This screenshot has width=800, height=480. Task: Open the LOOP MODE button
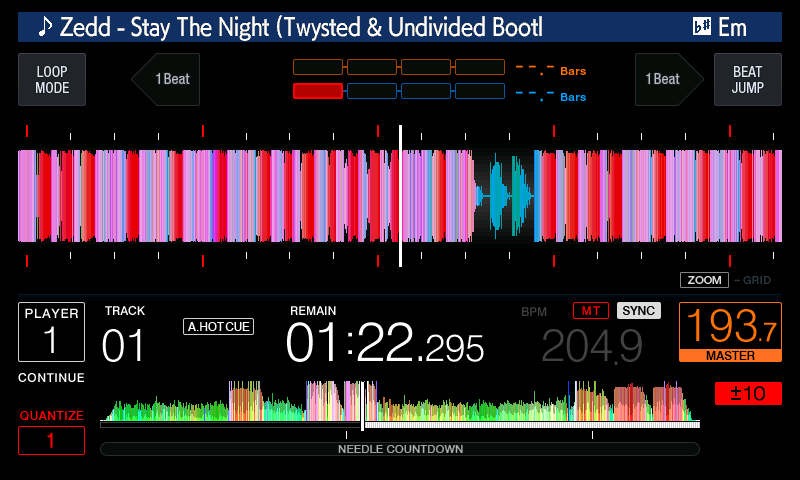point(52,80)
